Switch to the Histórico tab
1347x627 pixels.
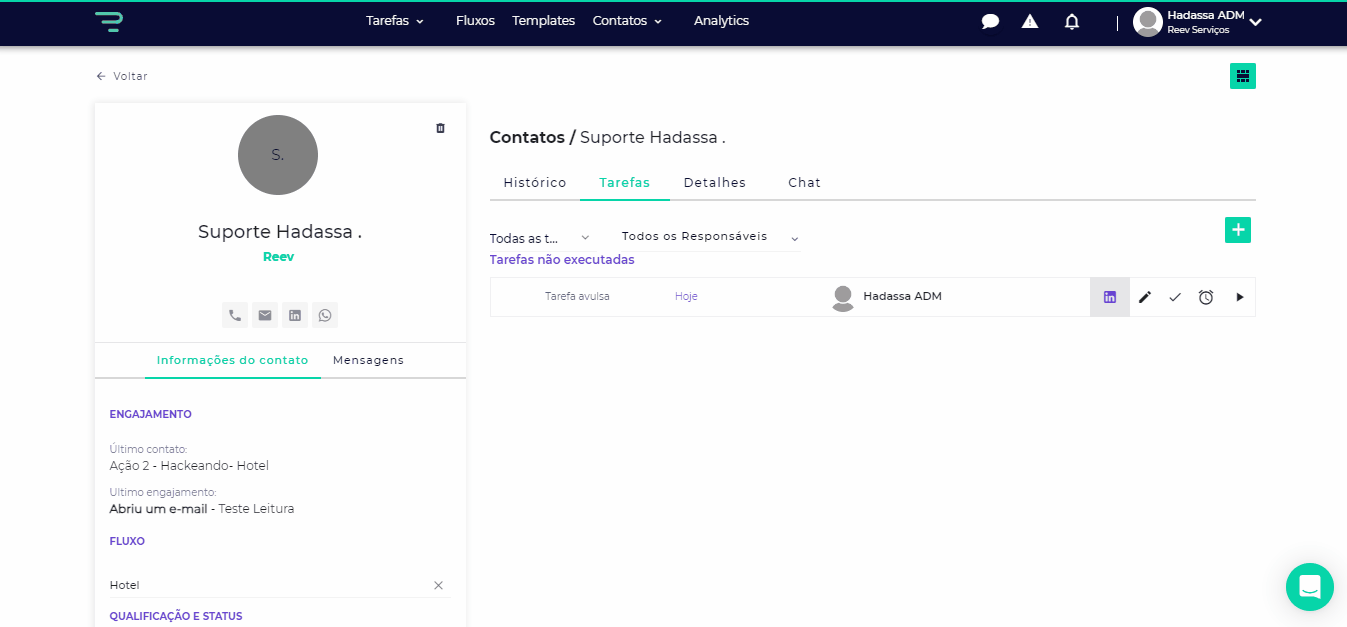tap(535, 183)
